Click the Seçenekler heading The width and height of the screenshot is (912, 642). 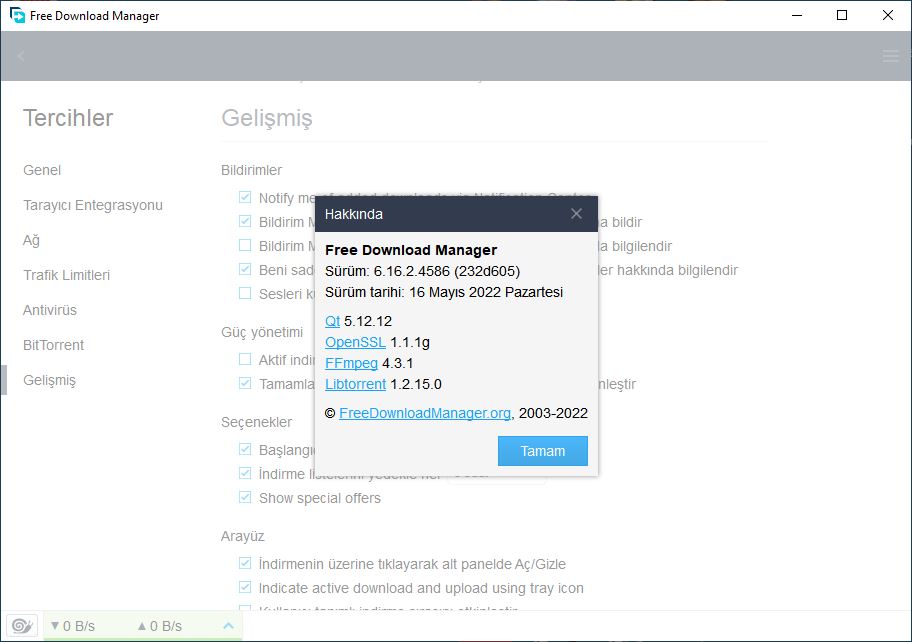(256, 422)
